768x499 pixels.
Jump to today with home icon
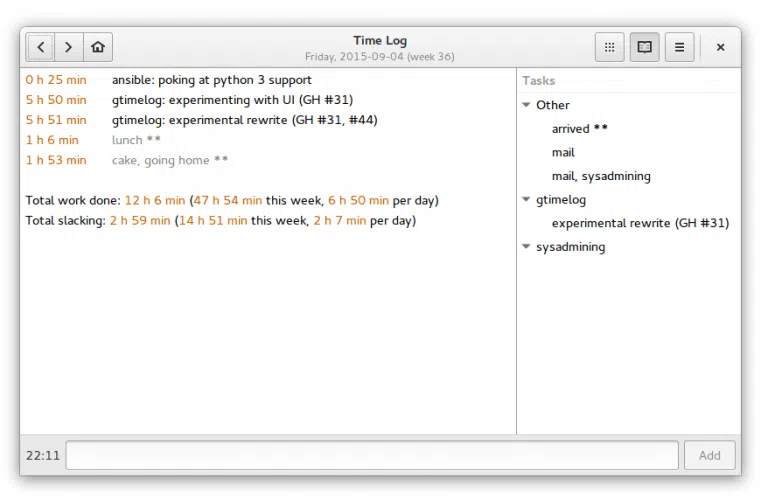point(97,47)
